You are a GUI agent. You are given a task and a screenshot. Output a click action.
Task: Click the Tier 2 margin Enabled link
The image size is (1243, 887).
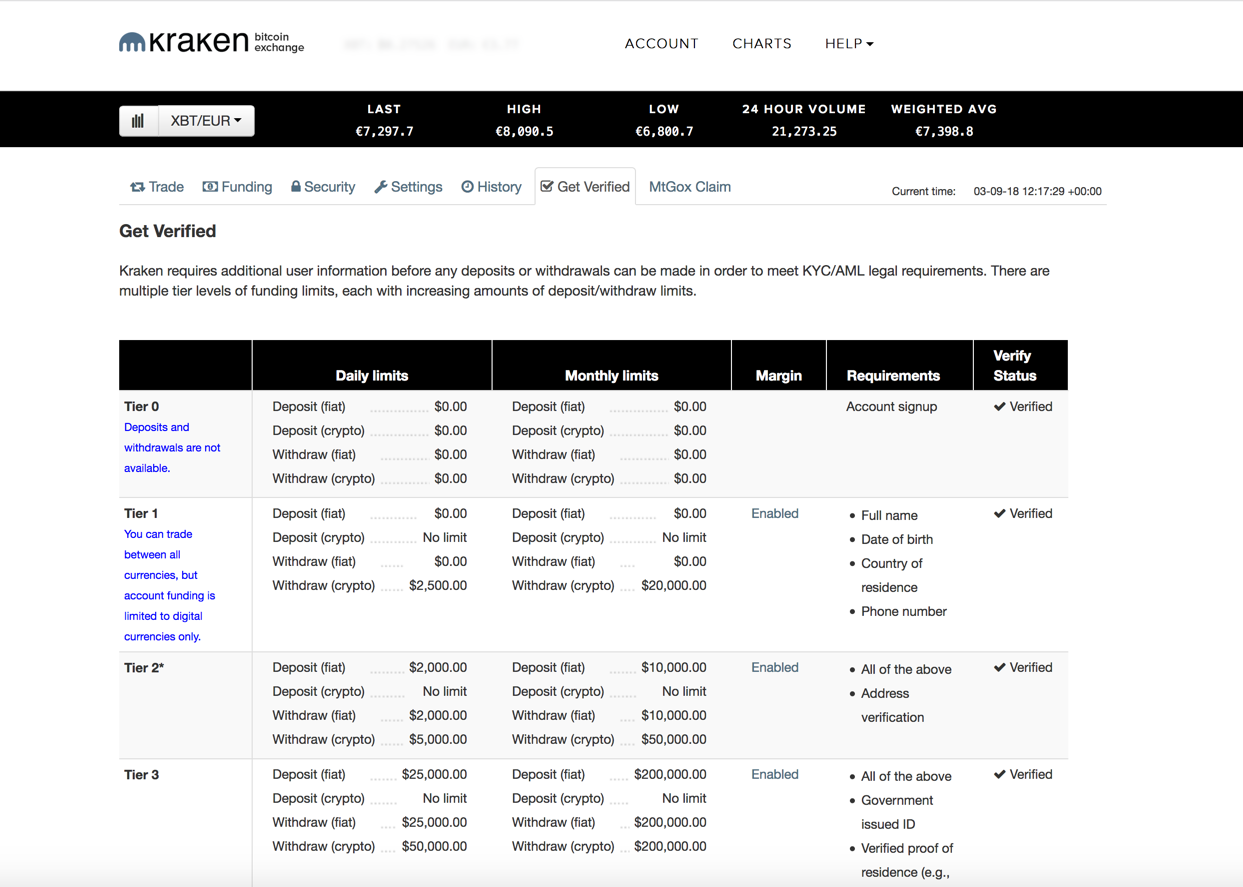(x=775, y=668)
